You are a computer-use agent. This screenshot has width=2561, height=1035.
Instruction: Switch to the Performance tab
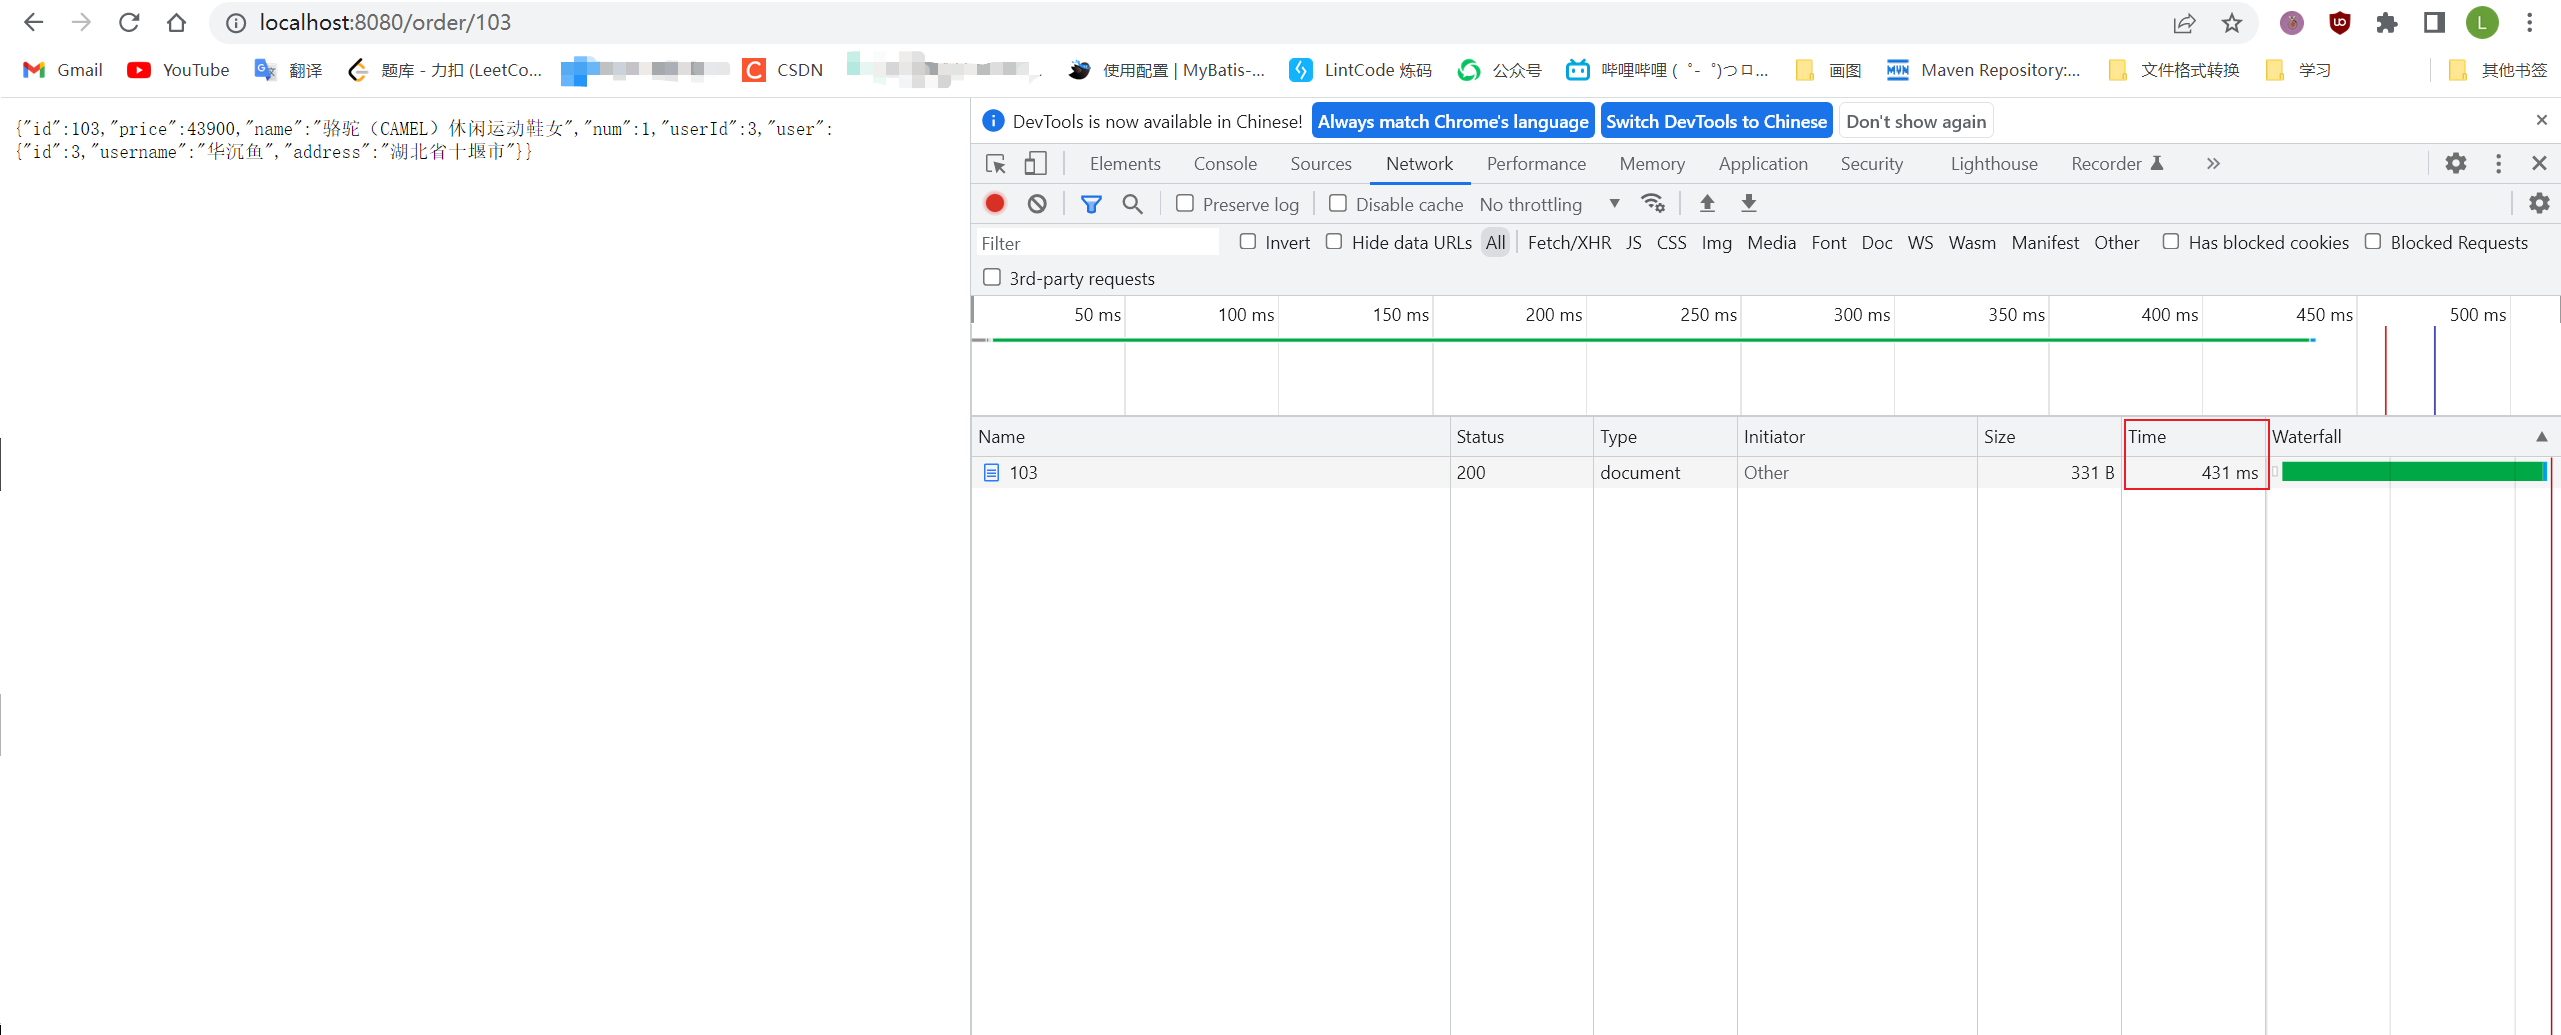(1536, 163)
